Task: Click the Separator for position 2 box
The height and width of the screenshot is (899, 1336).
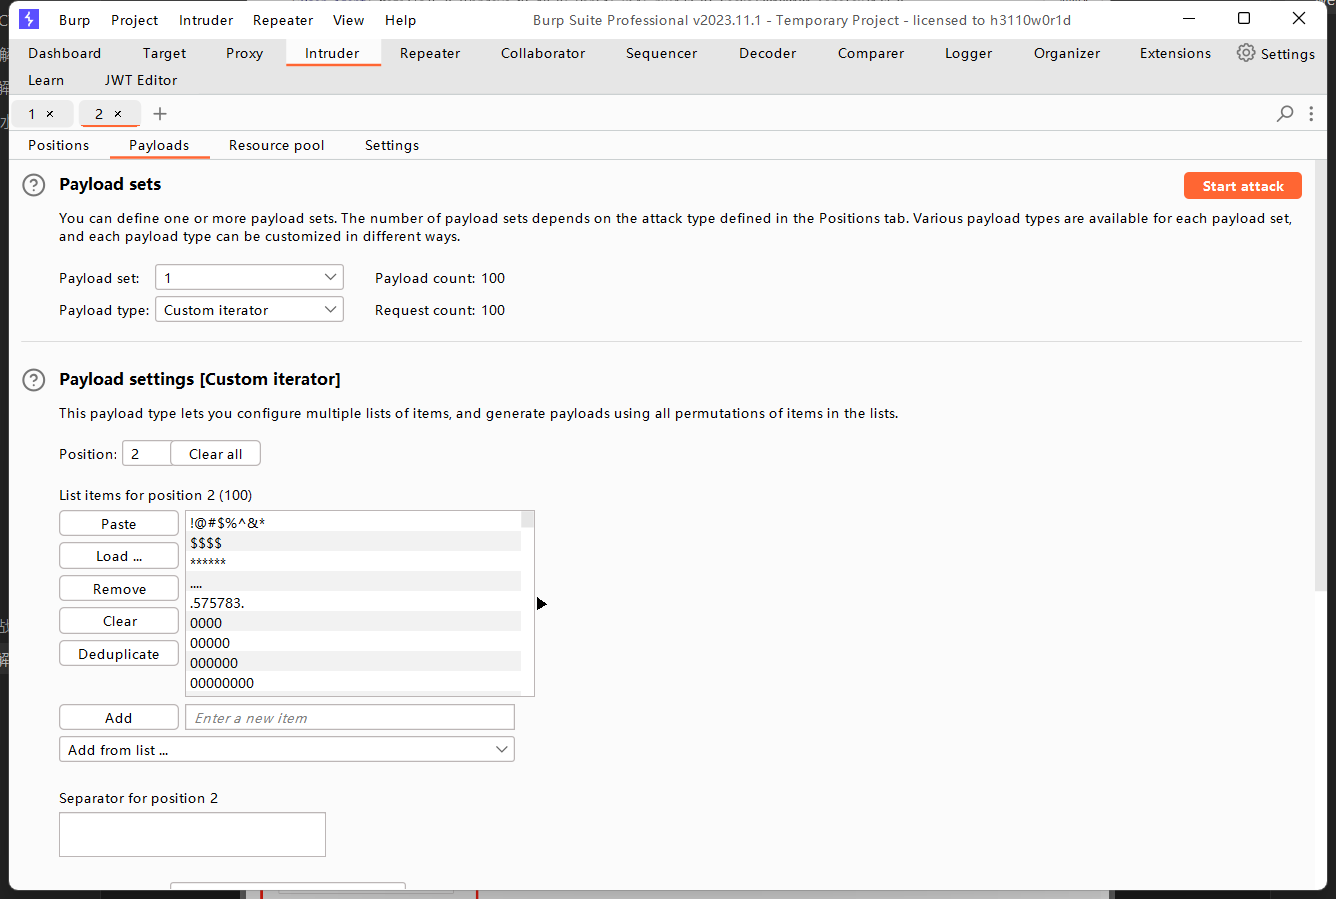Action: point(192,834)
